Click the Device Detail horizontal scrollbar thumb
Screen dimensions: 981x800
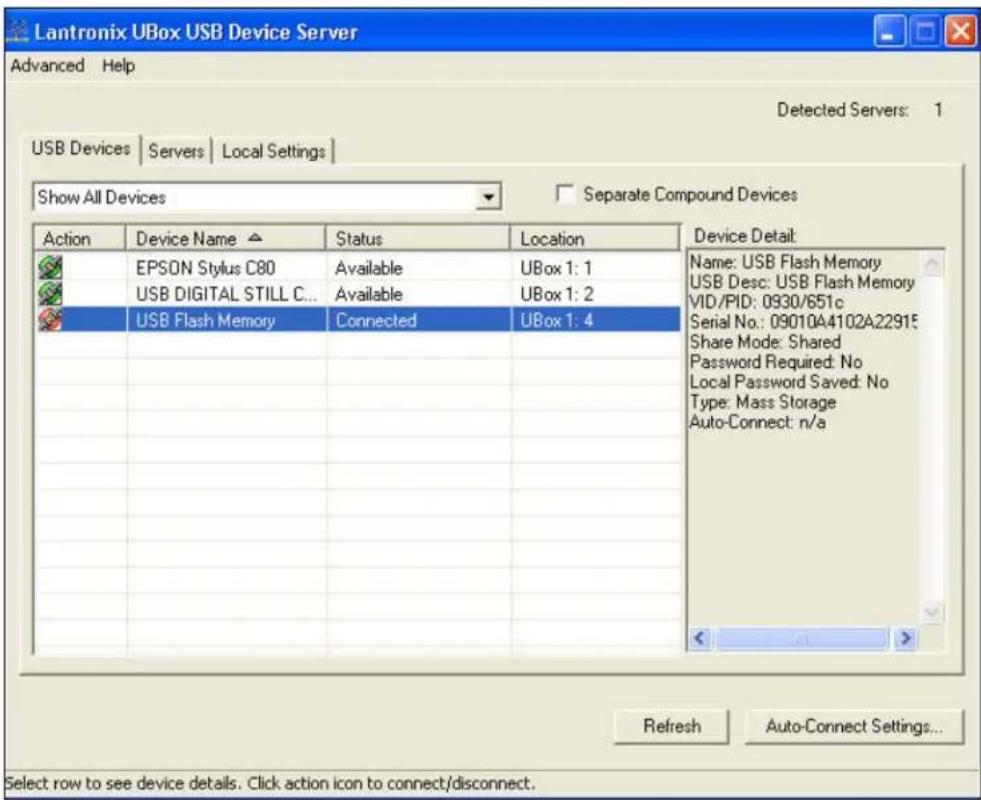(x=803, y=639)
